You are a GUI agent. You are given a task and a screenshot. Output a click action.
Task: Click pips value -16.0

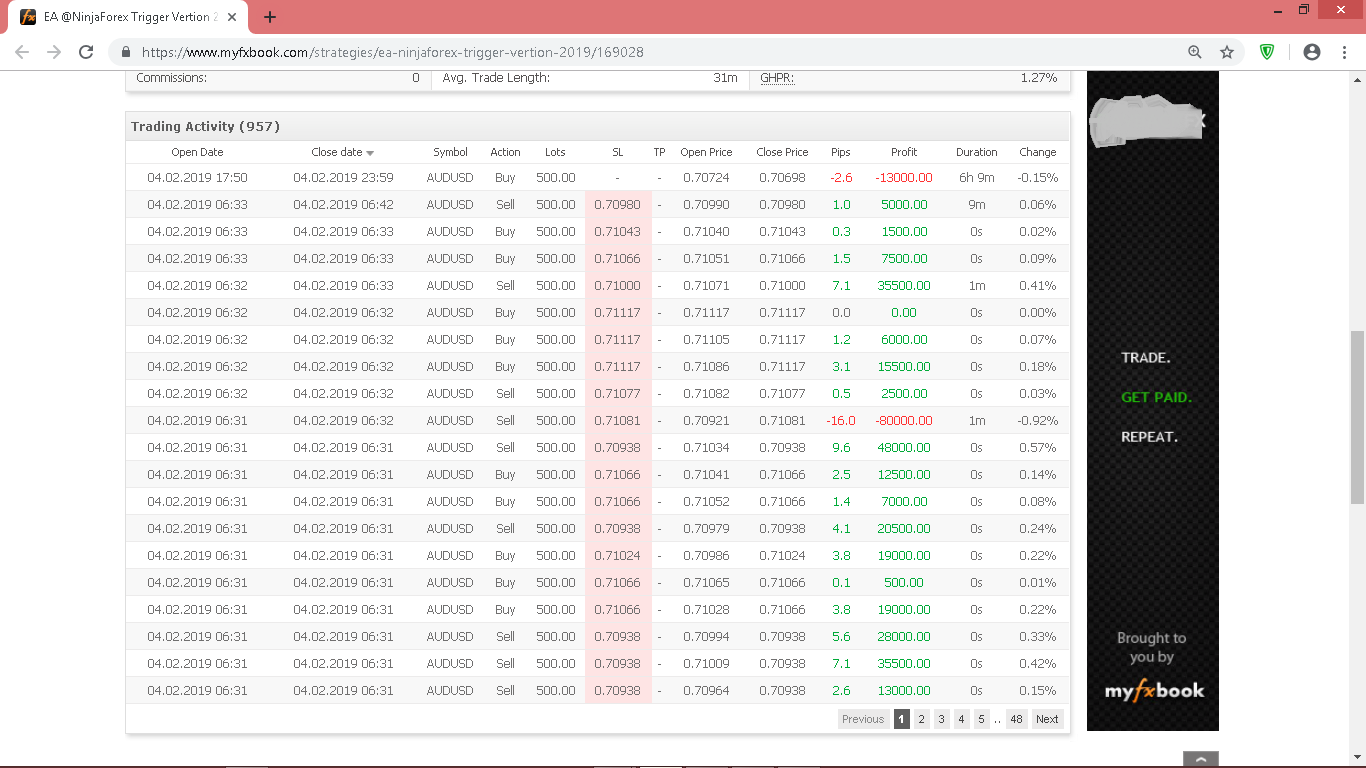click(x=841, y=421)
